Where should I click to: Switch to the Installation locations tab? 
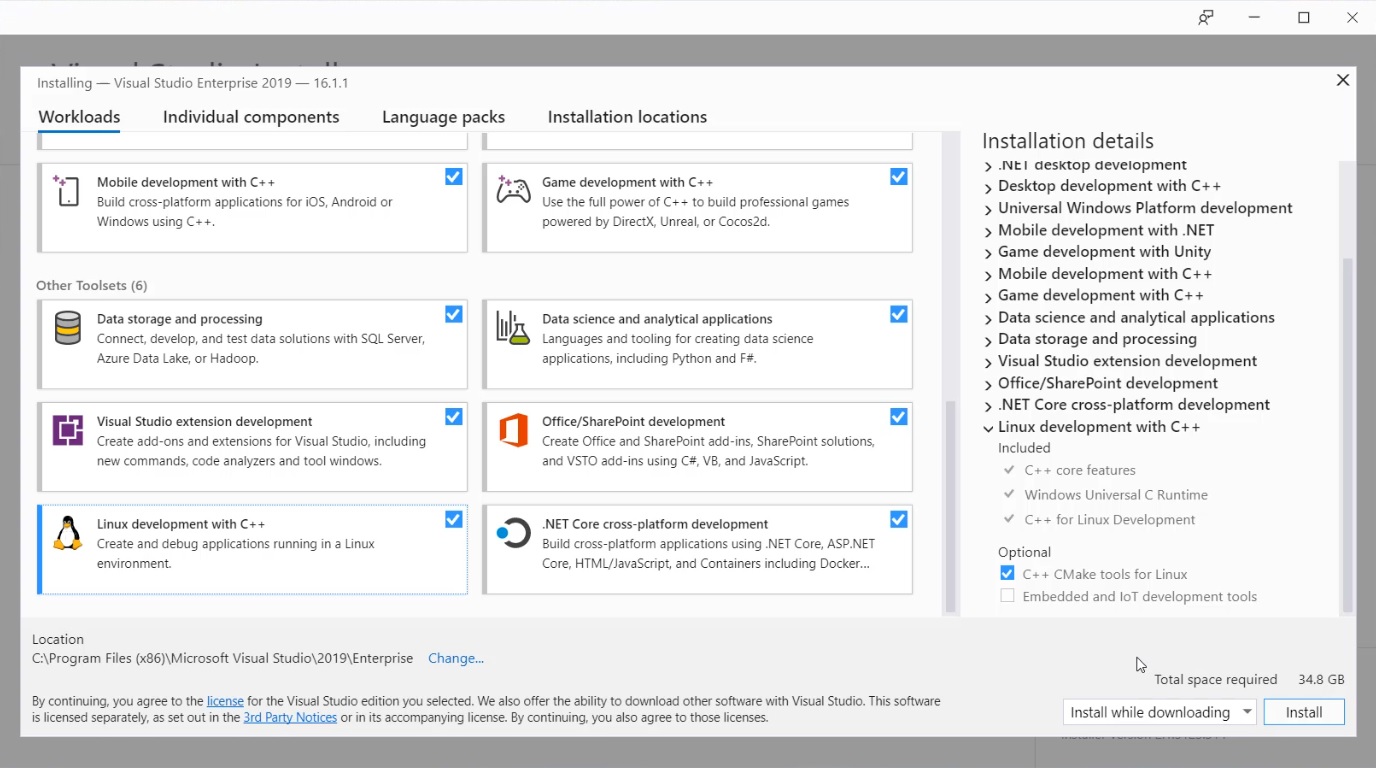pyautogui.click(x=627, y=117)
